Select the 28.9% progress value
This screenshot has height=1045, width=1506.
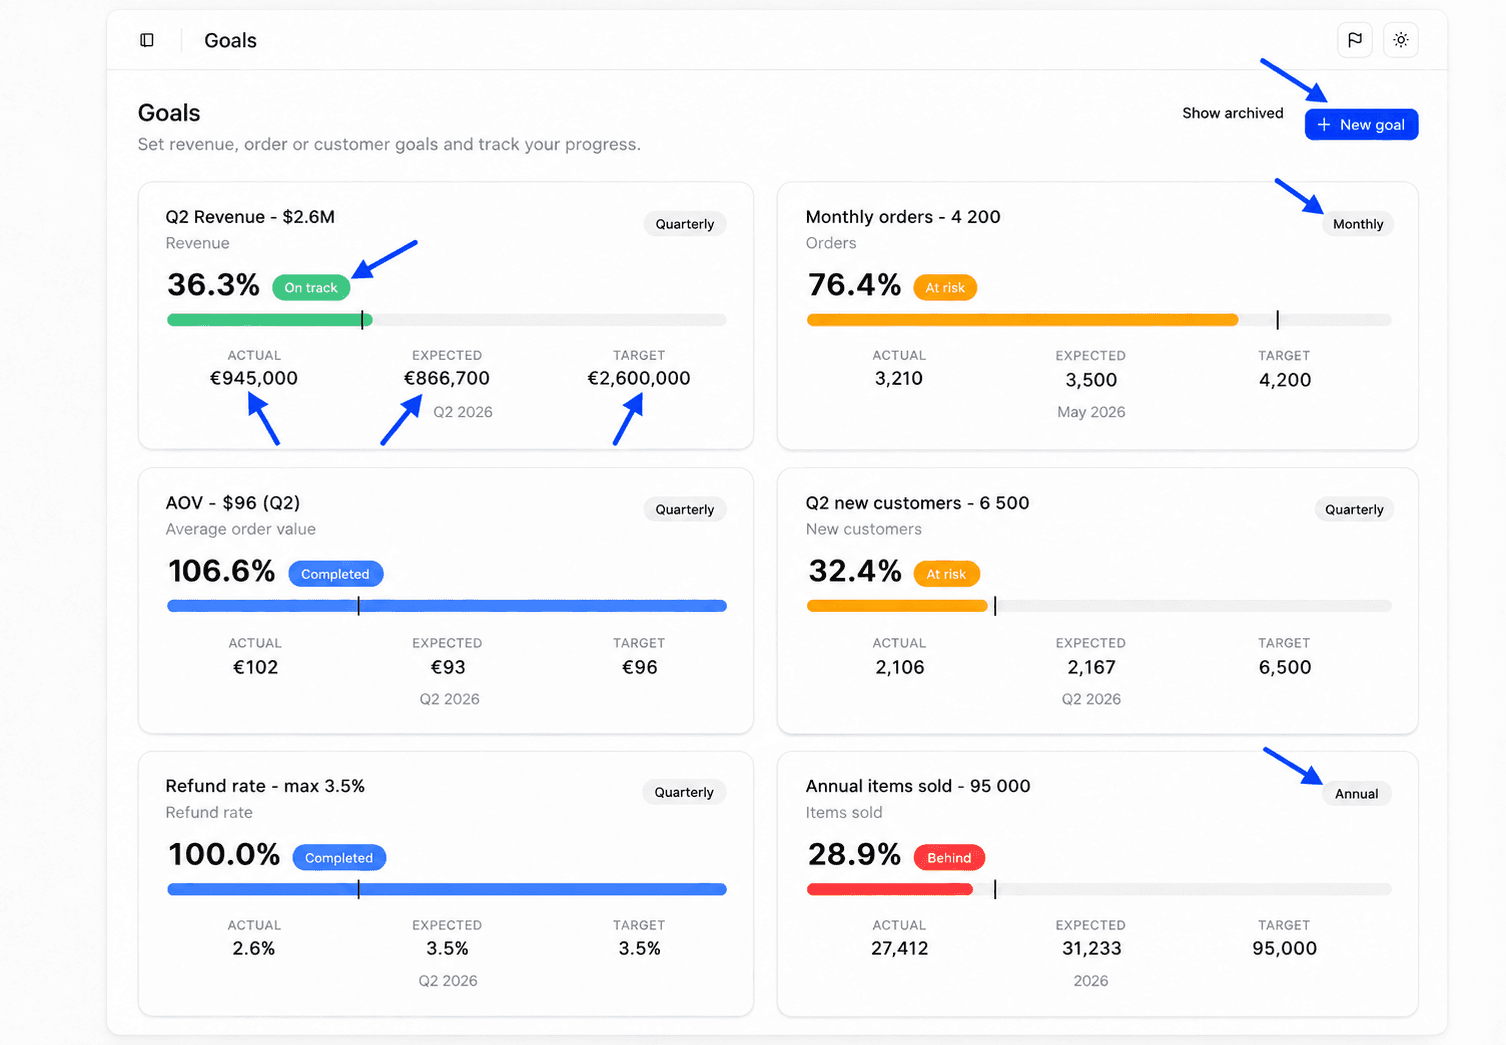pyautogui.click(x=855, y=855)
